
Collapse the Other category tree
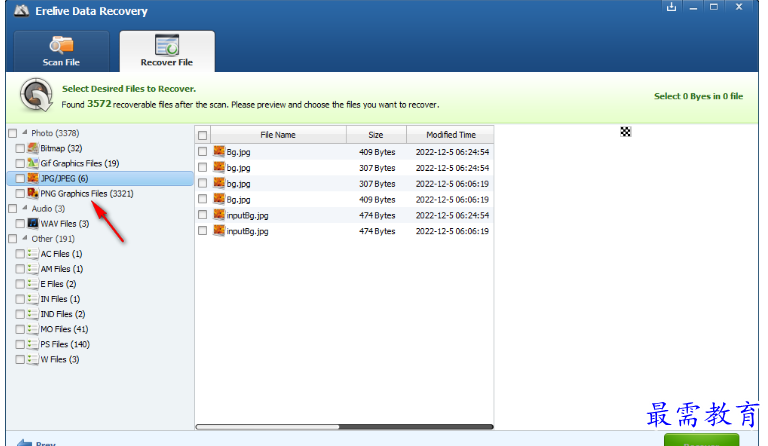coord(24,238)
